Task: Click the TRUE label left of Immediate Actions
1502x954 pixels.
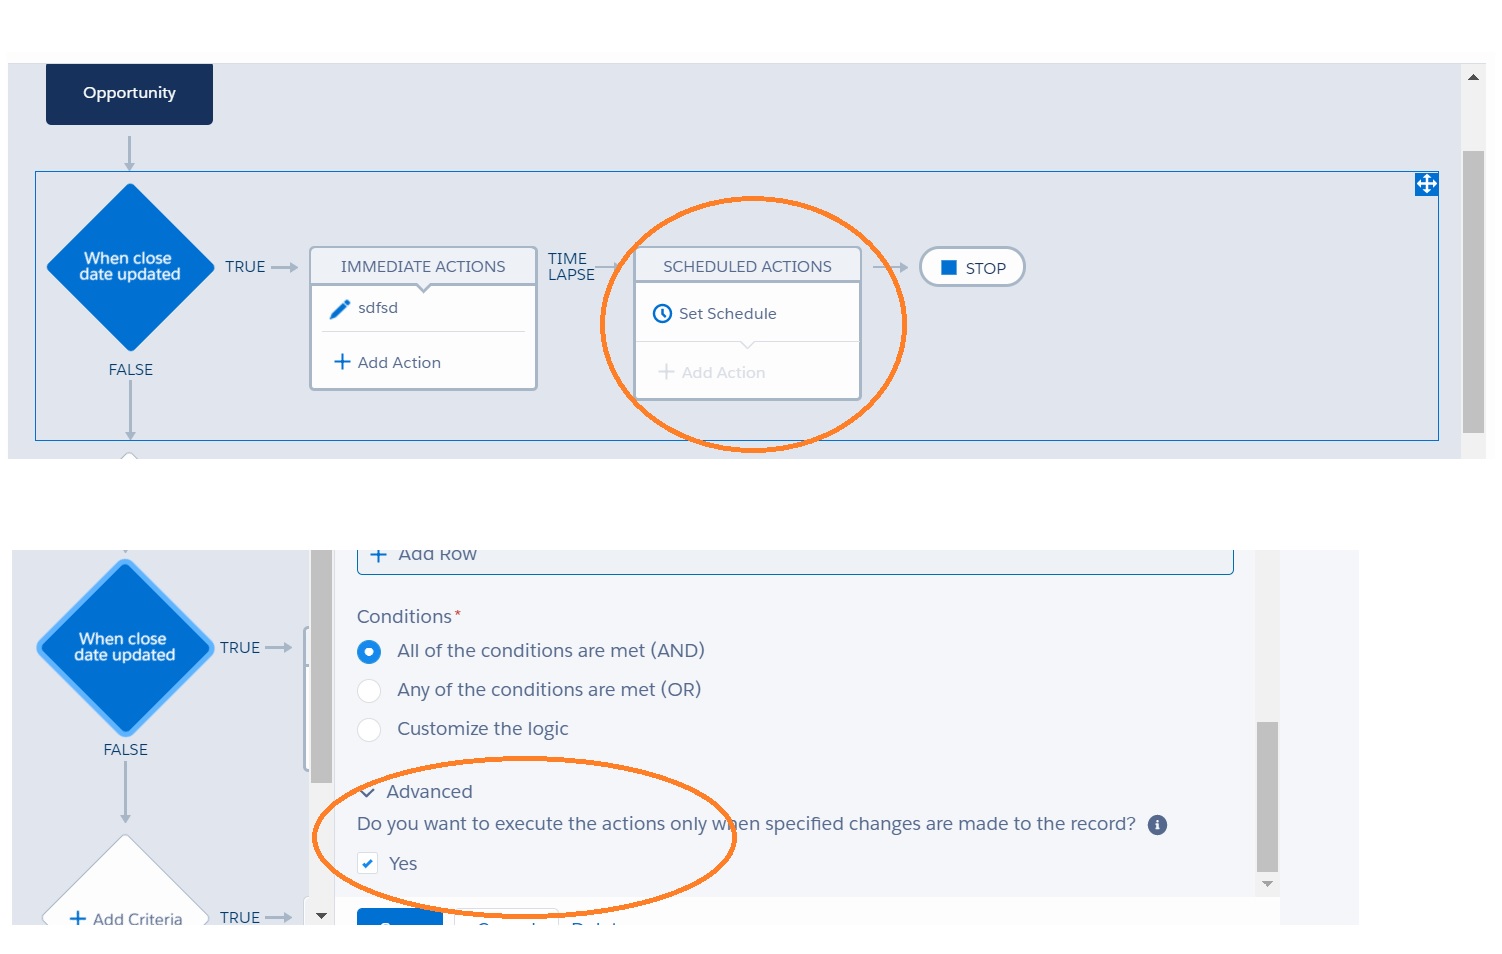Action: click(245, 267)
